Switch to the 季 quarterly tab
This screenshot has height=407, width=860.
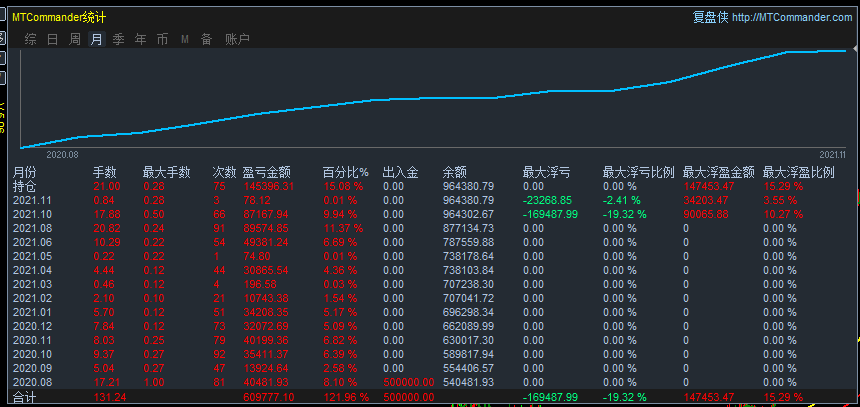(118, 39)
